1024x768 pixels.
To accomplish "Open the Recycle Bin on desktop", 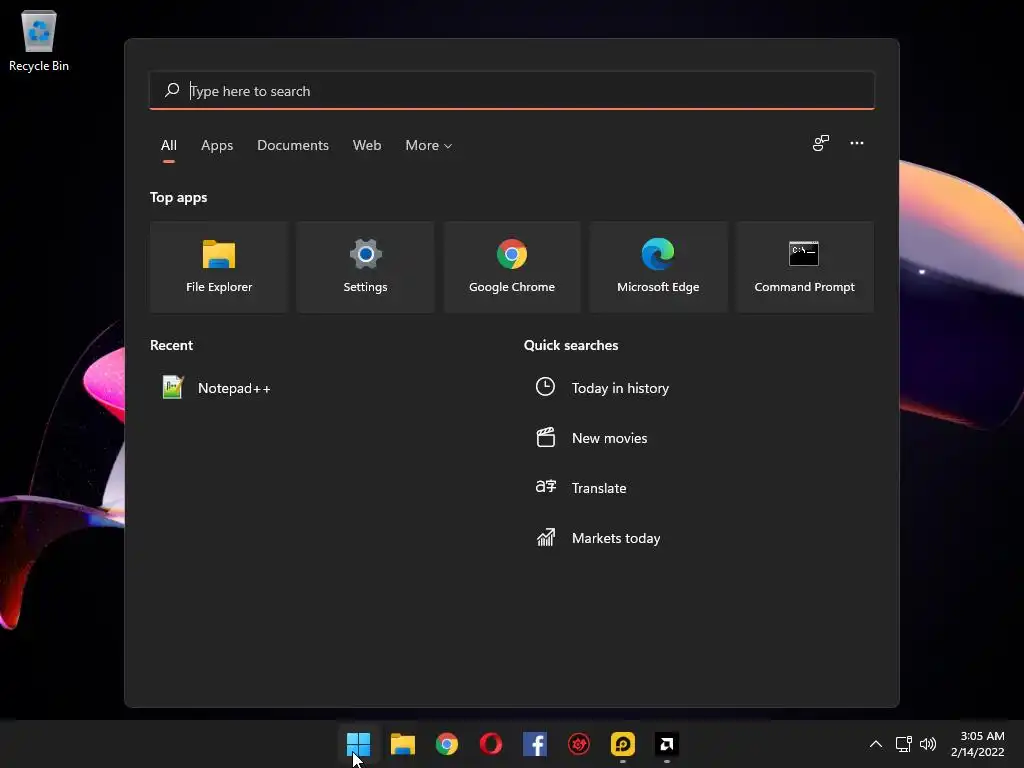I will tap(39, 41).
